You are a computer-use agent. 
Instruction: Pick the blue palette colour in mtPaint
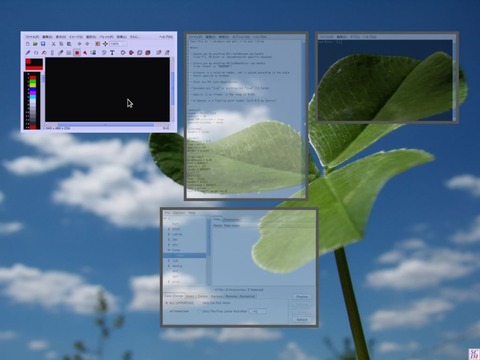point(33,89)
